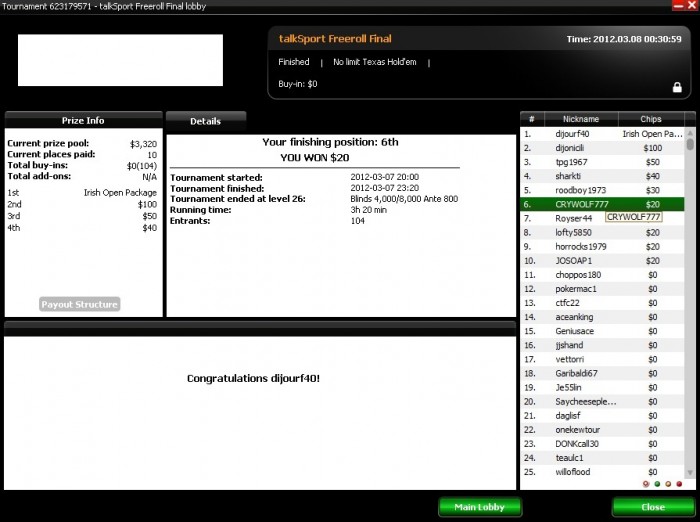Select winner dijourf40 in the player list
Screen dimensions: 700x522
click(602, 134)
